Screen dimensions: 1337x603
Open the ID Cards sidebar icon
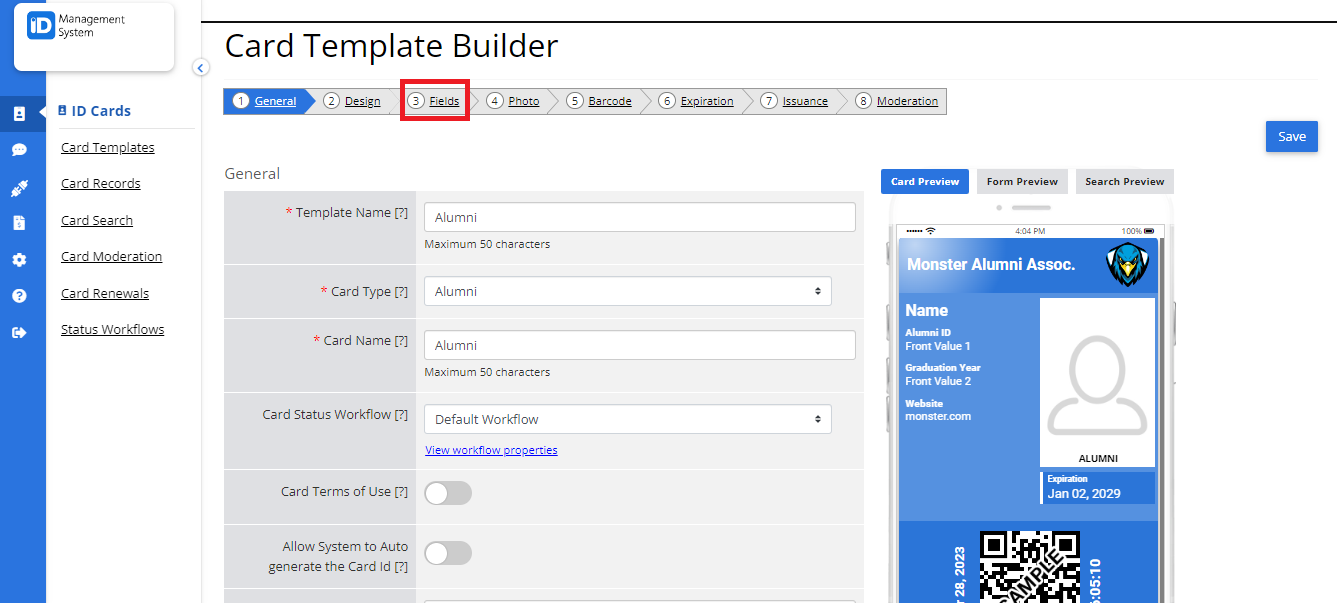point(19,114)
